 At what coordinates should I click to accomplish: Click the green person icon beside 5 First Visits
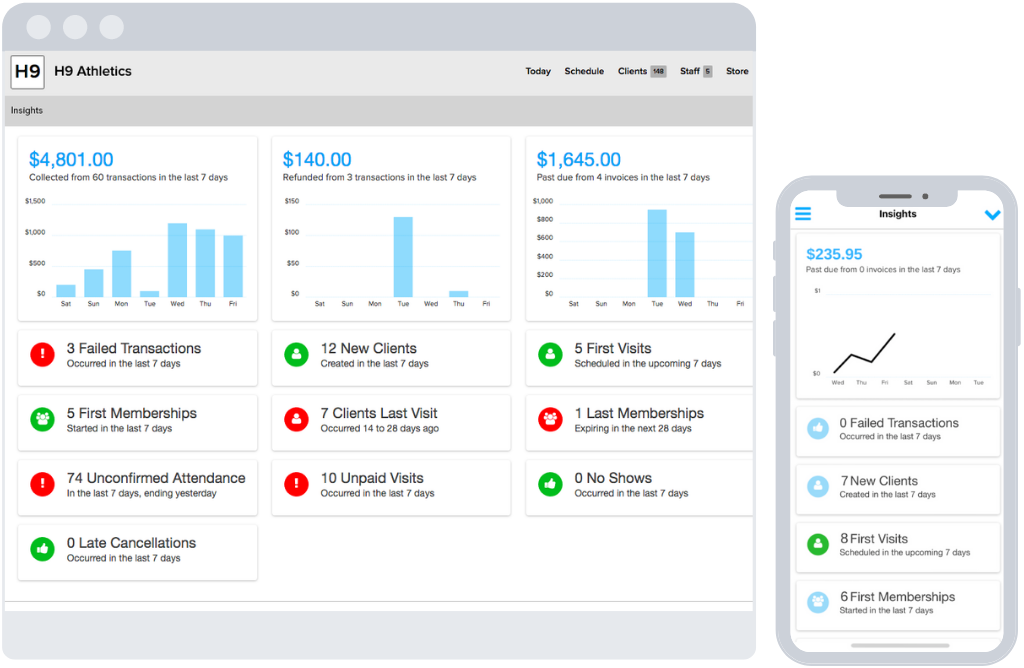coord(551,355)
